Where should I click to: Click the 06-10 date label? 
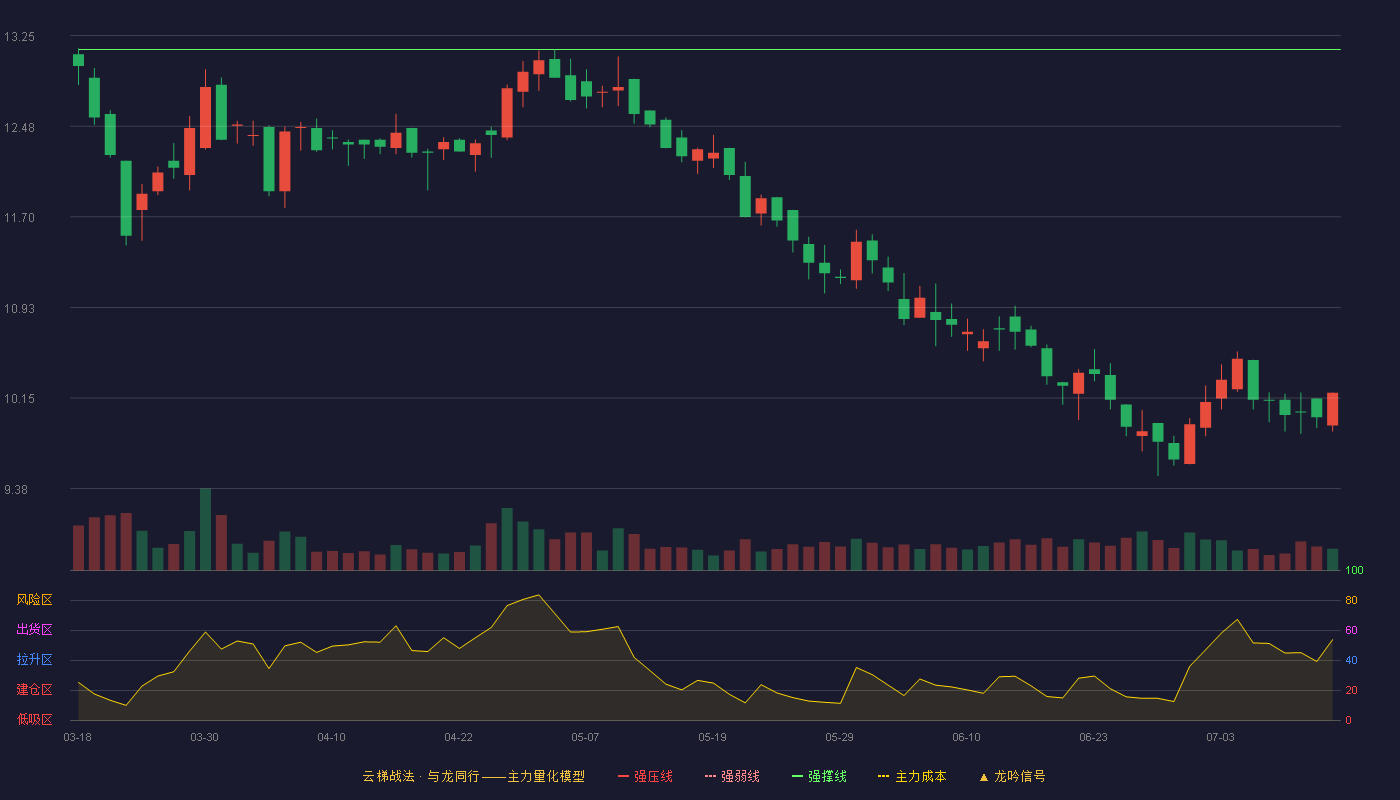pos(966,737)
